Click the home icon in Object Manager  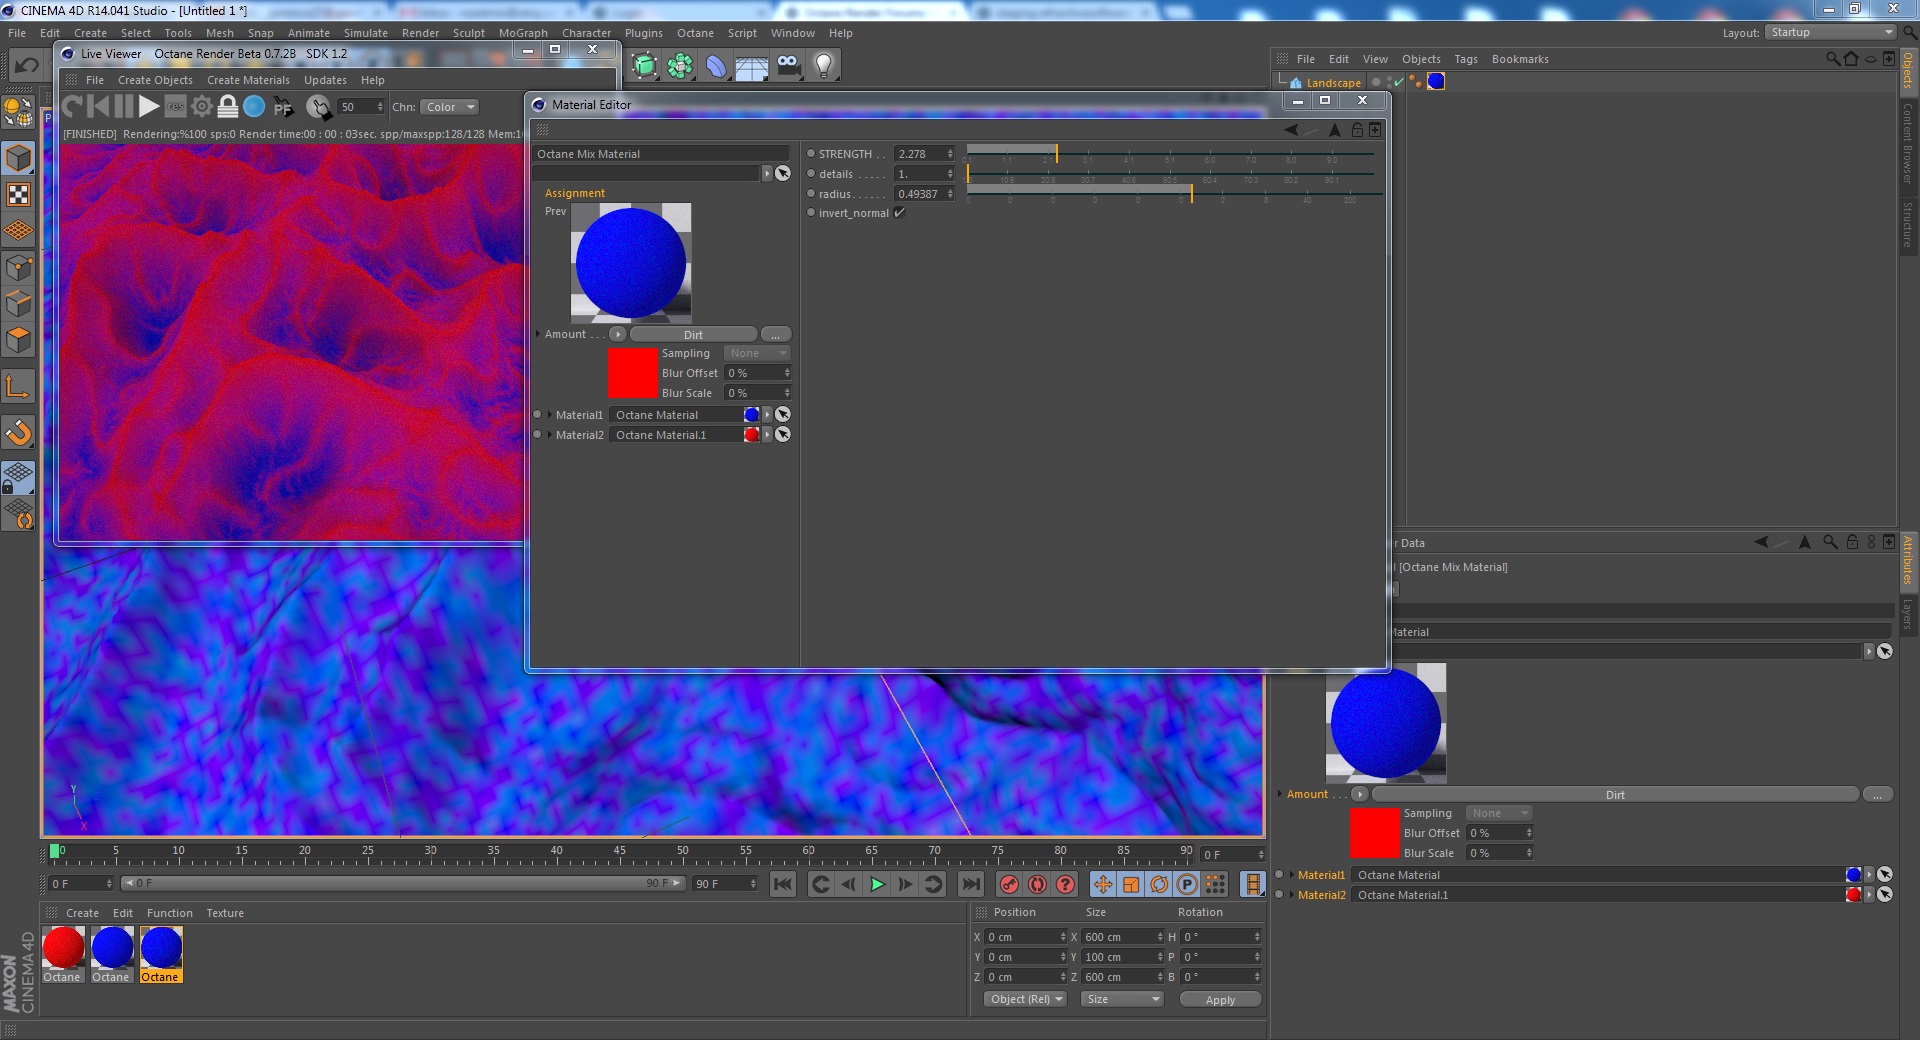coord(1851,59)
